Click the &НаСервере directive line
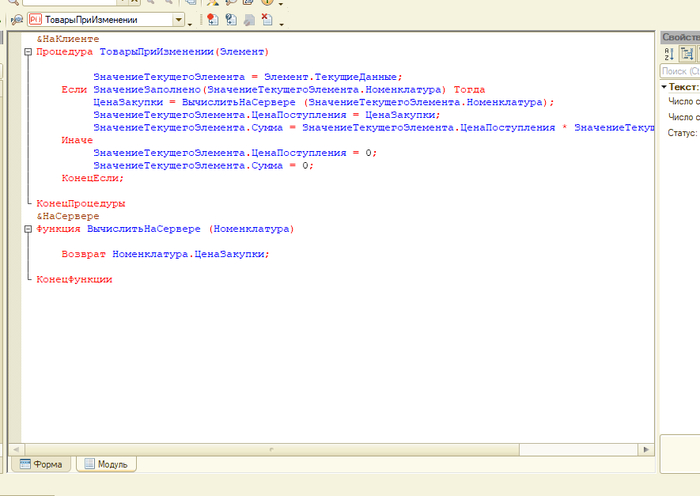The width and height of the screenshot is (700, 496). tap(68, 216)
